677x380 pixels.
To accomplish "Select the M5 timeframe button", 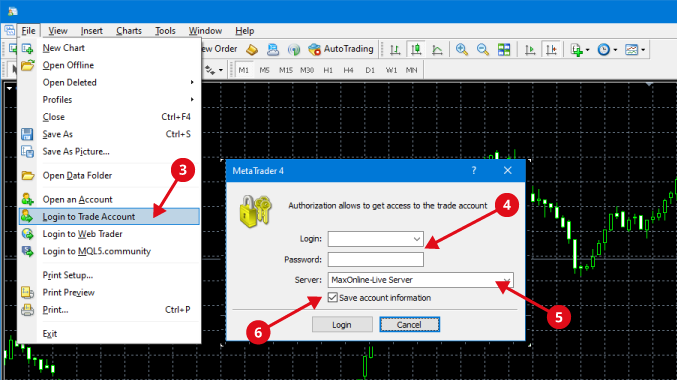I will [264, 70].
